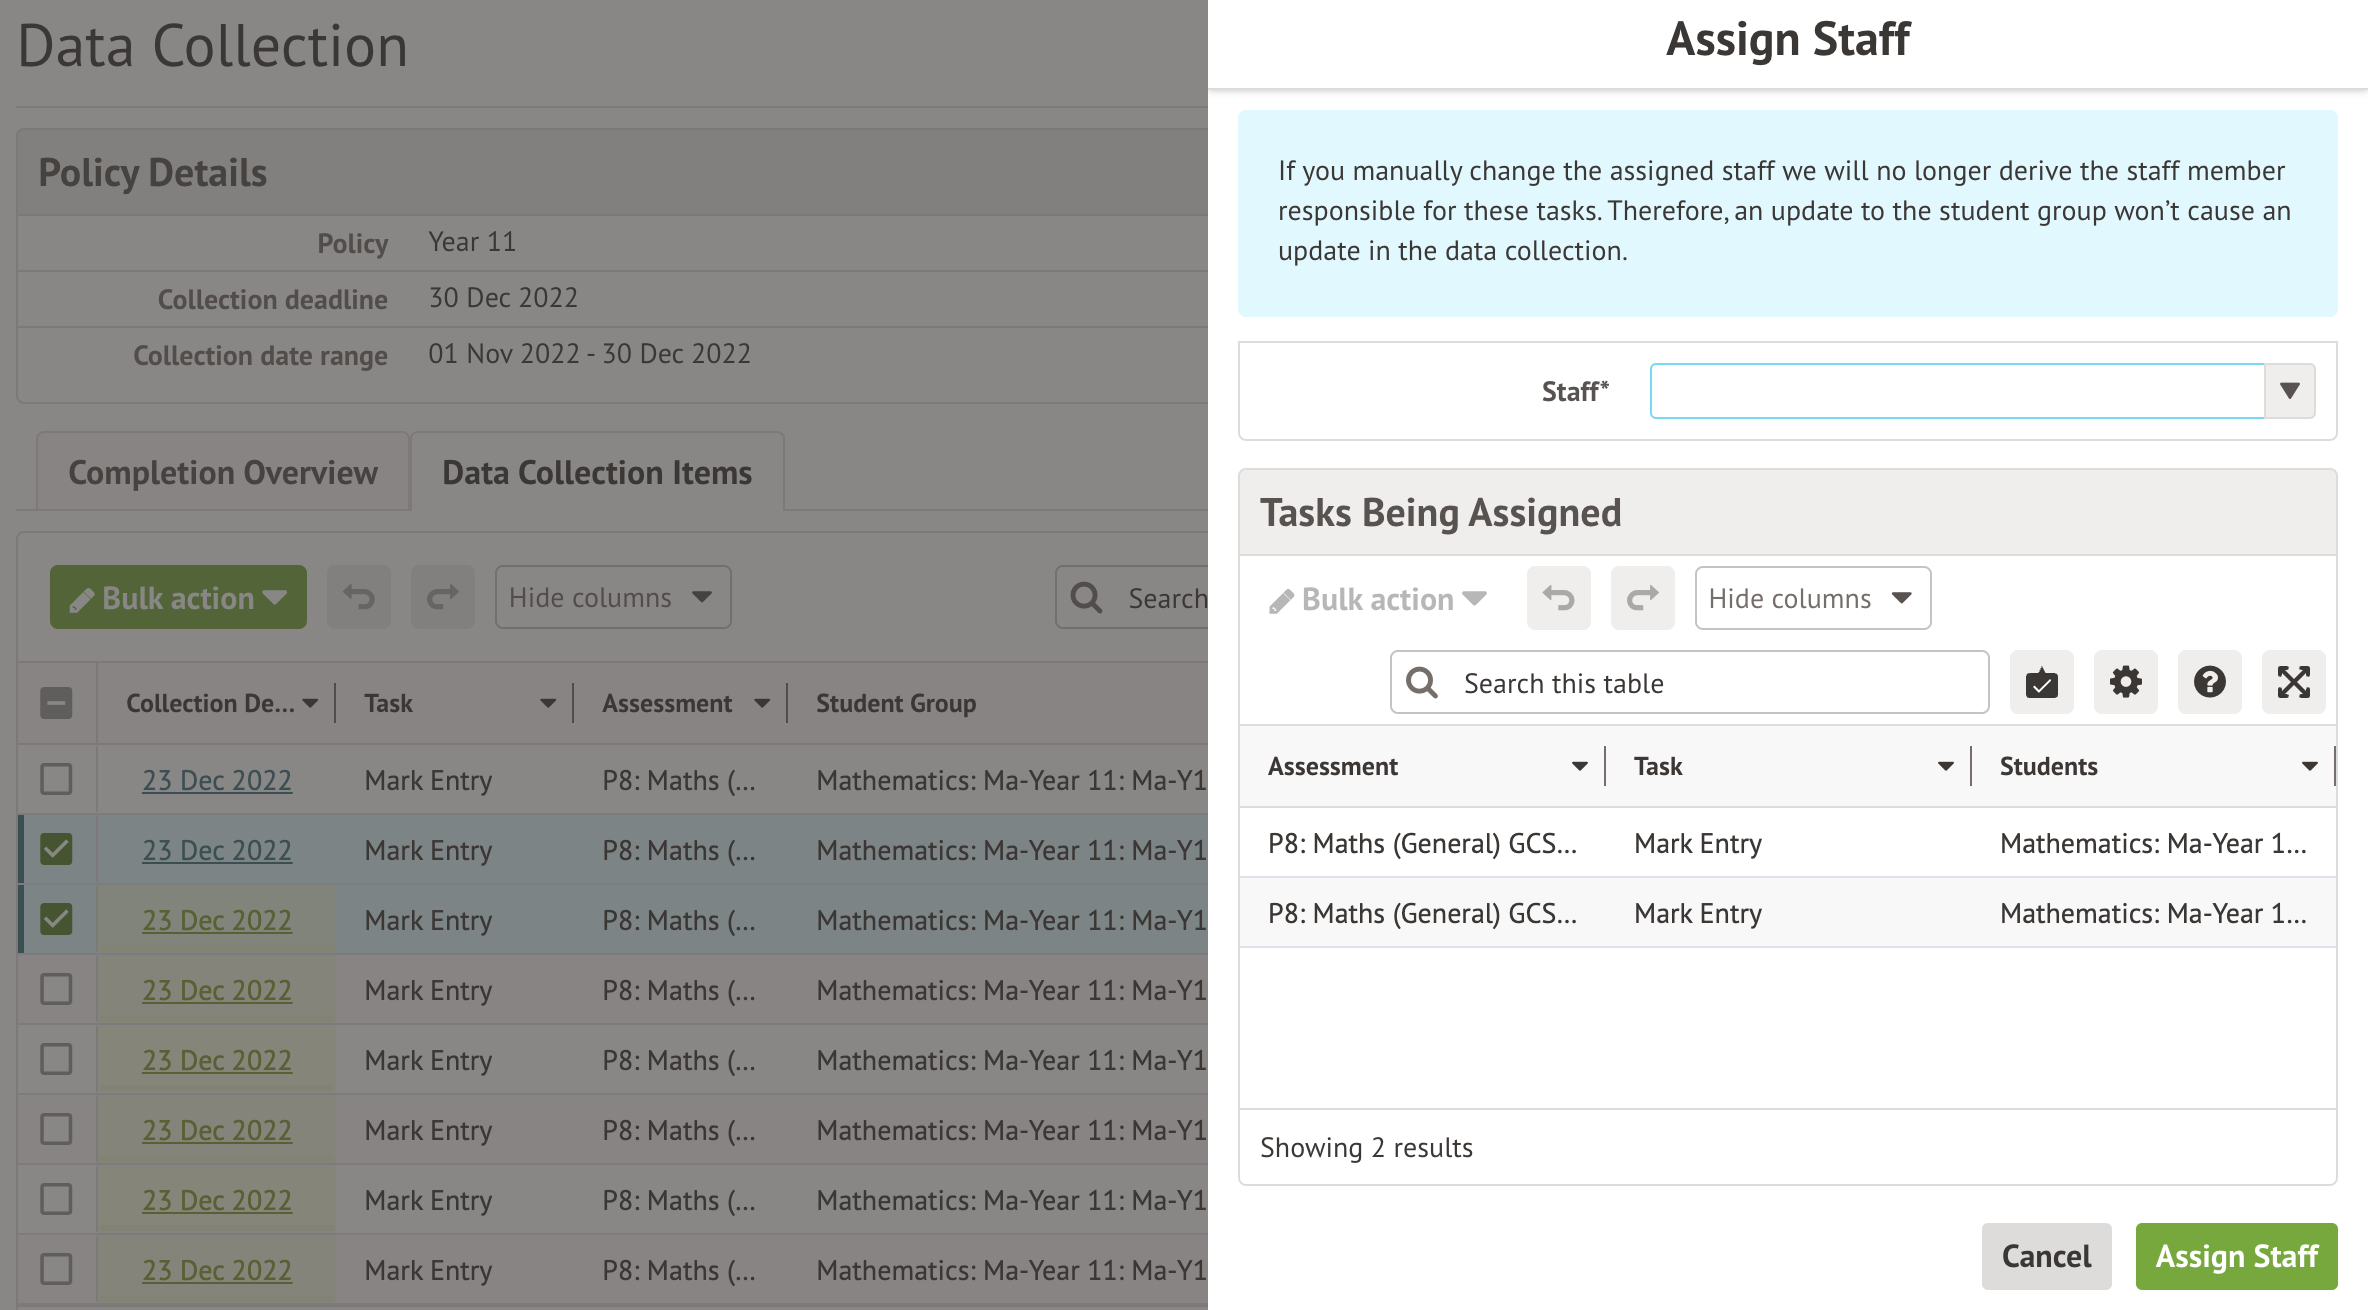Open the green Bulk action menu
This screenshot has height=1310, width=2368.
[178, 598]
